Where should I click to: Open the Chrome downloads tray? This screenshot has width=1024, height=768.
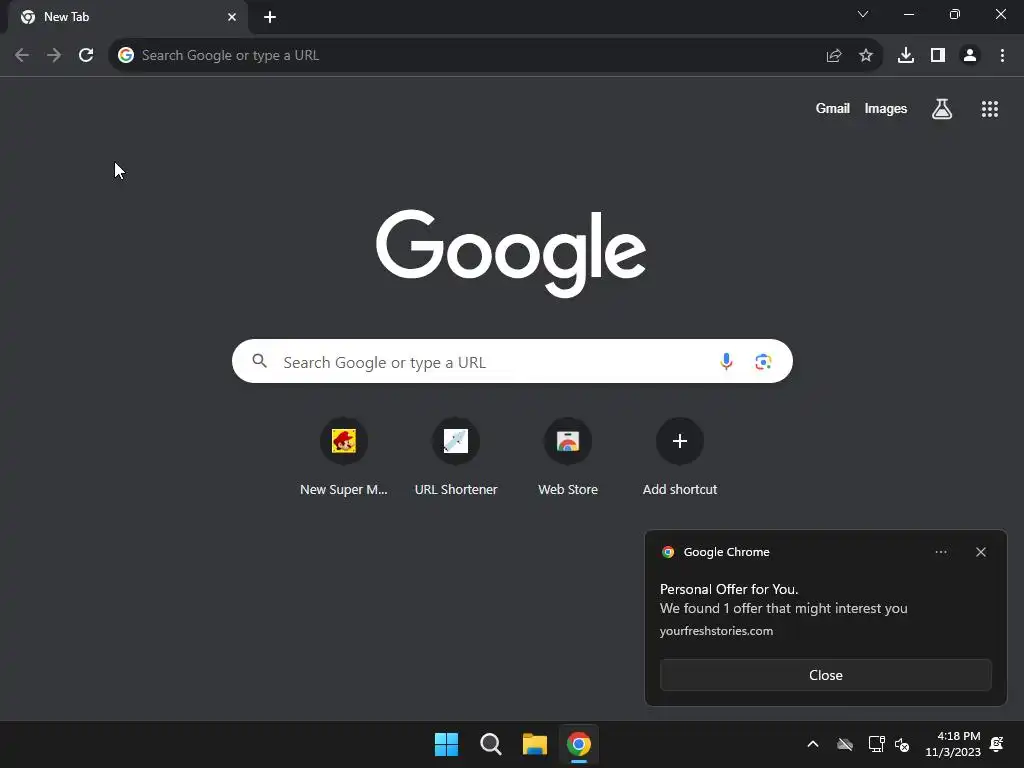(x=906, y=56)
